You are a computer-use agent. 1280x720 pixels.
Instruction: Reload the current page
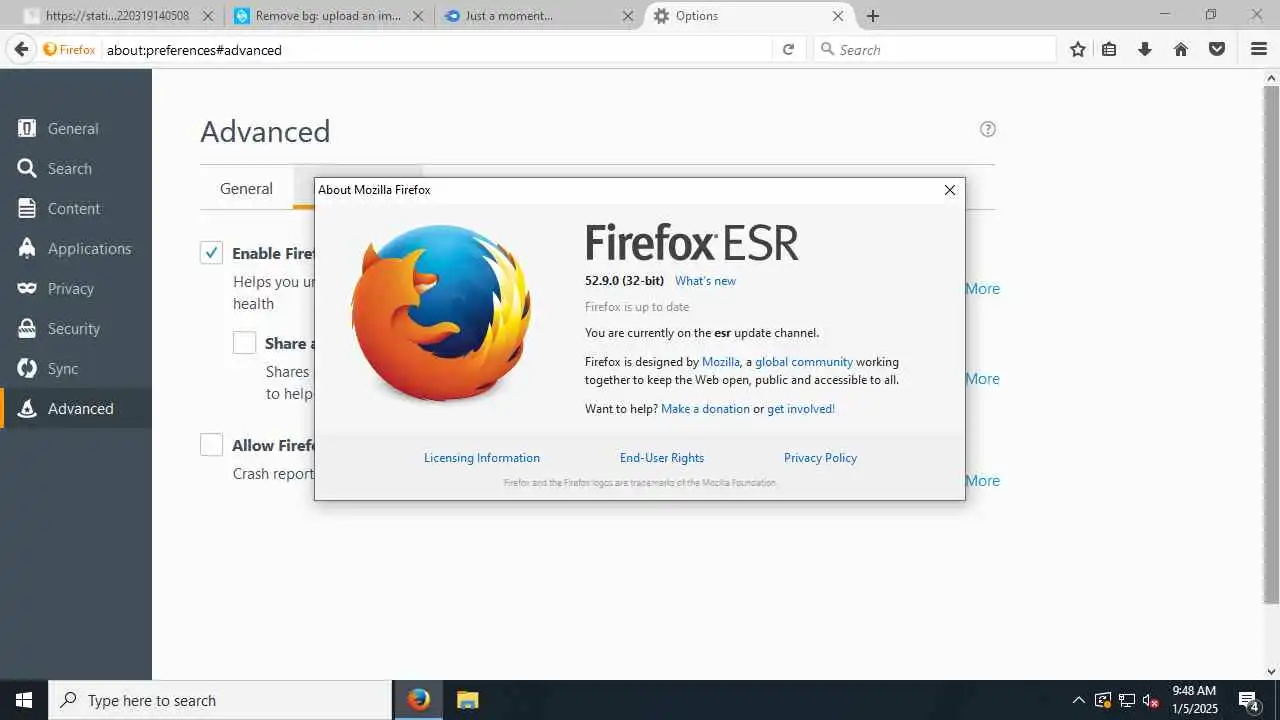click(x=788, y=49)
